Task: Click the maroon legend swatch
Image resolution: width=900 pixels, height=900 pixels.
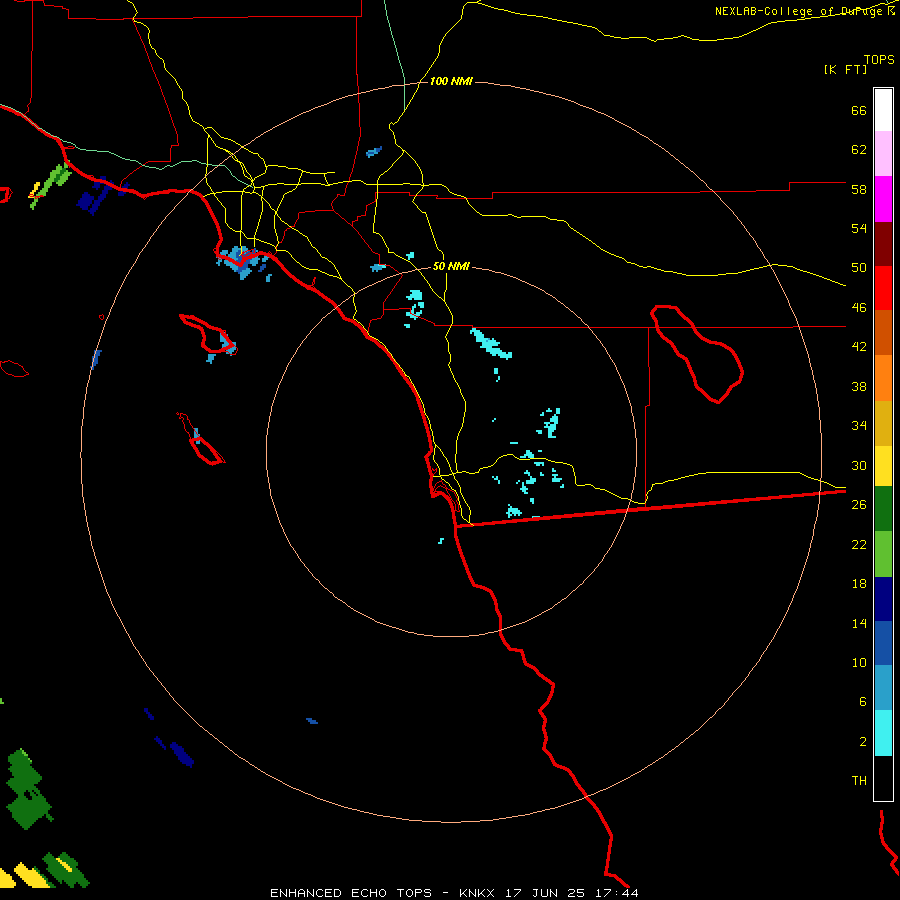Action: (x=883, y=244)
